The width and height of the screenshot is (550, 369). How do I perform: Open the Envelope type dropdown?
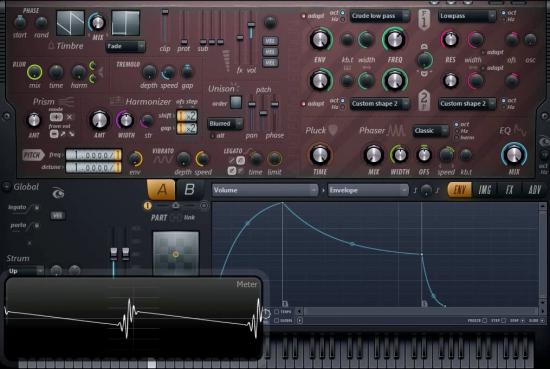coord(368,190)
